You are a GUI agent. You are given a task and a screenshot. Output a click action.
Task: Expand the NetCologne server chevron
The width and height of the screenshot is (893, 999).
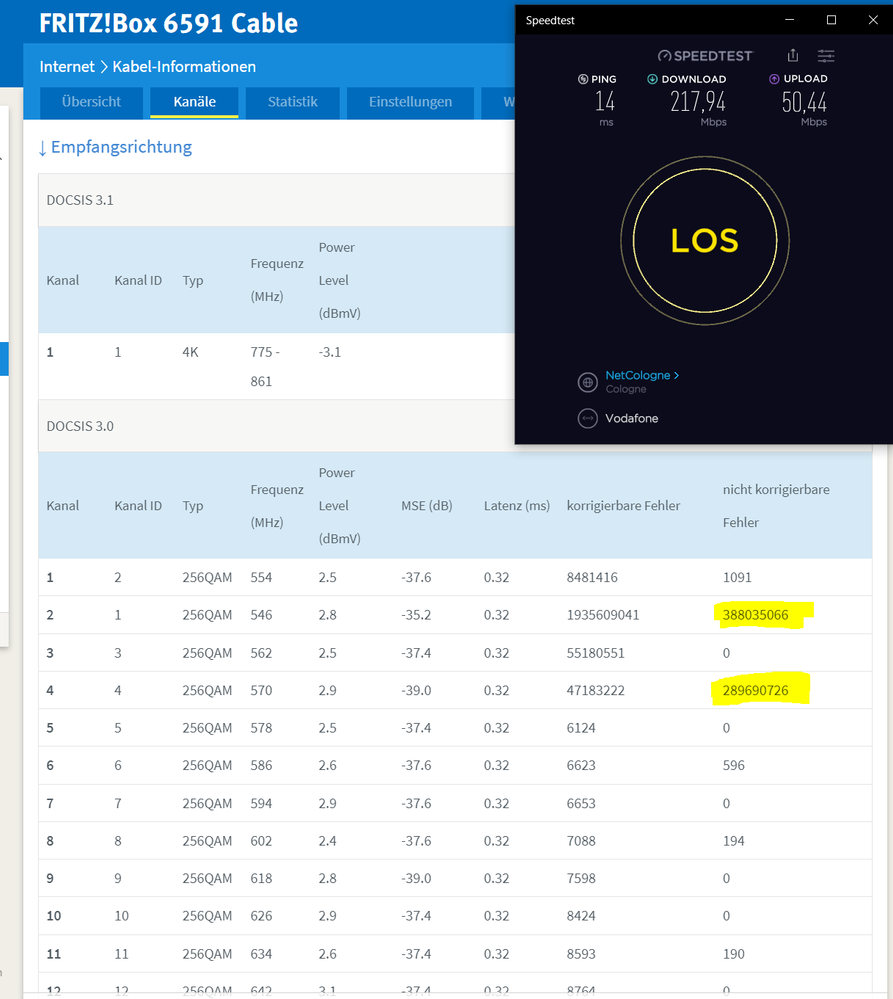tap(676, 375)
